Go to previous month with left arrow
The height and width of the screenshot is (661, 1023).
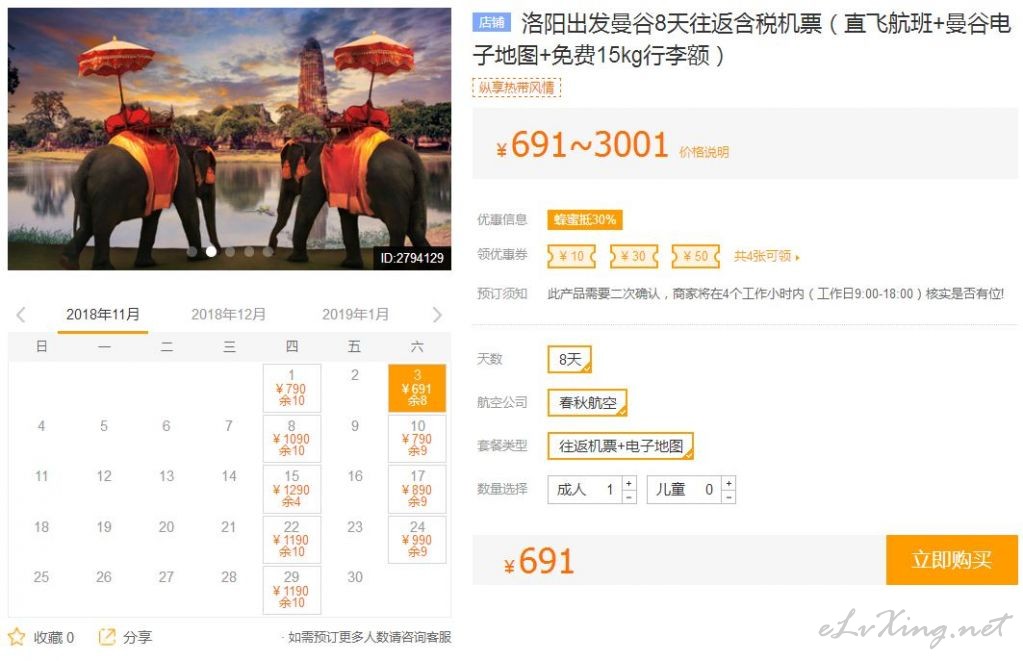[x=21, y=315]
